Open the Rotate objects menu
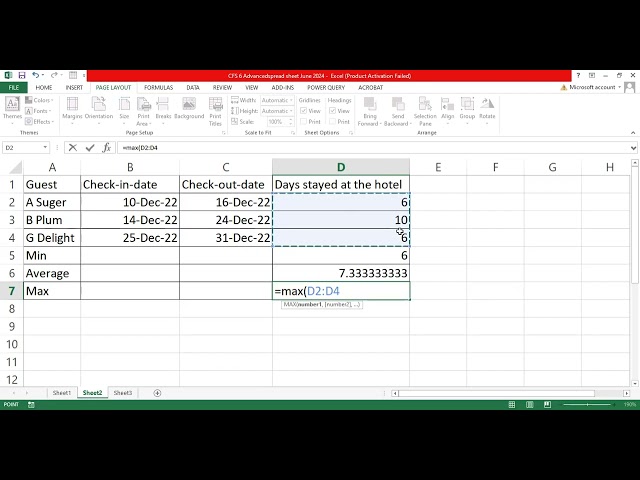This screenshot has height=480, width=640. coord(487,109)
